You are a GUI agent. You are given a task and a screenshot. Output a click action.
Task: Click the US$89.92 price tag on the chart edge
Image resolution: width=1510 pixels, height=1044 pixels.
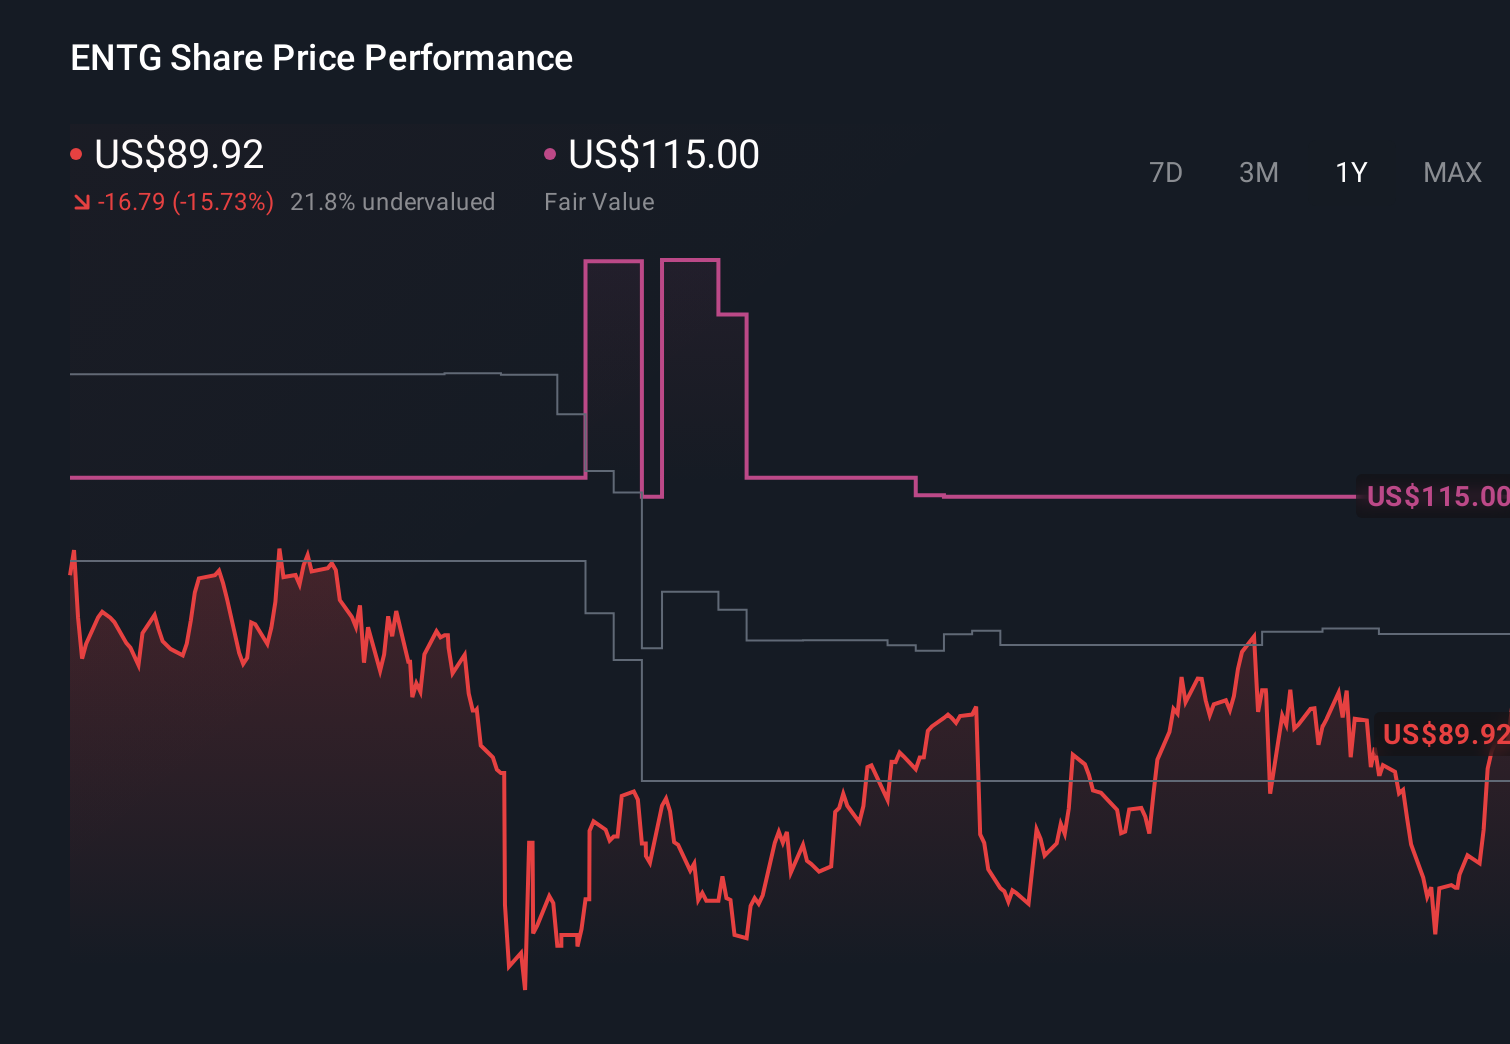[1443, 734]
